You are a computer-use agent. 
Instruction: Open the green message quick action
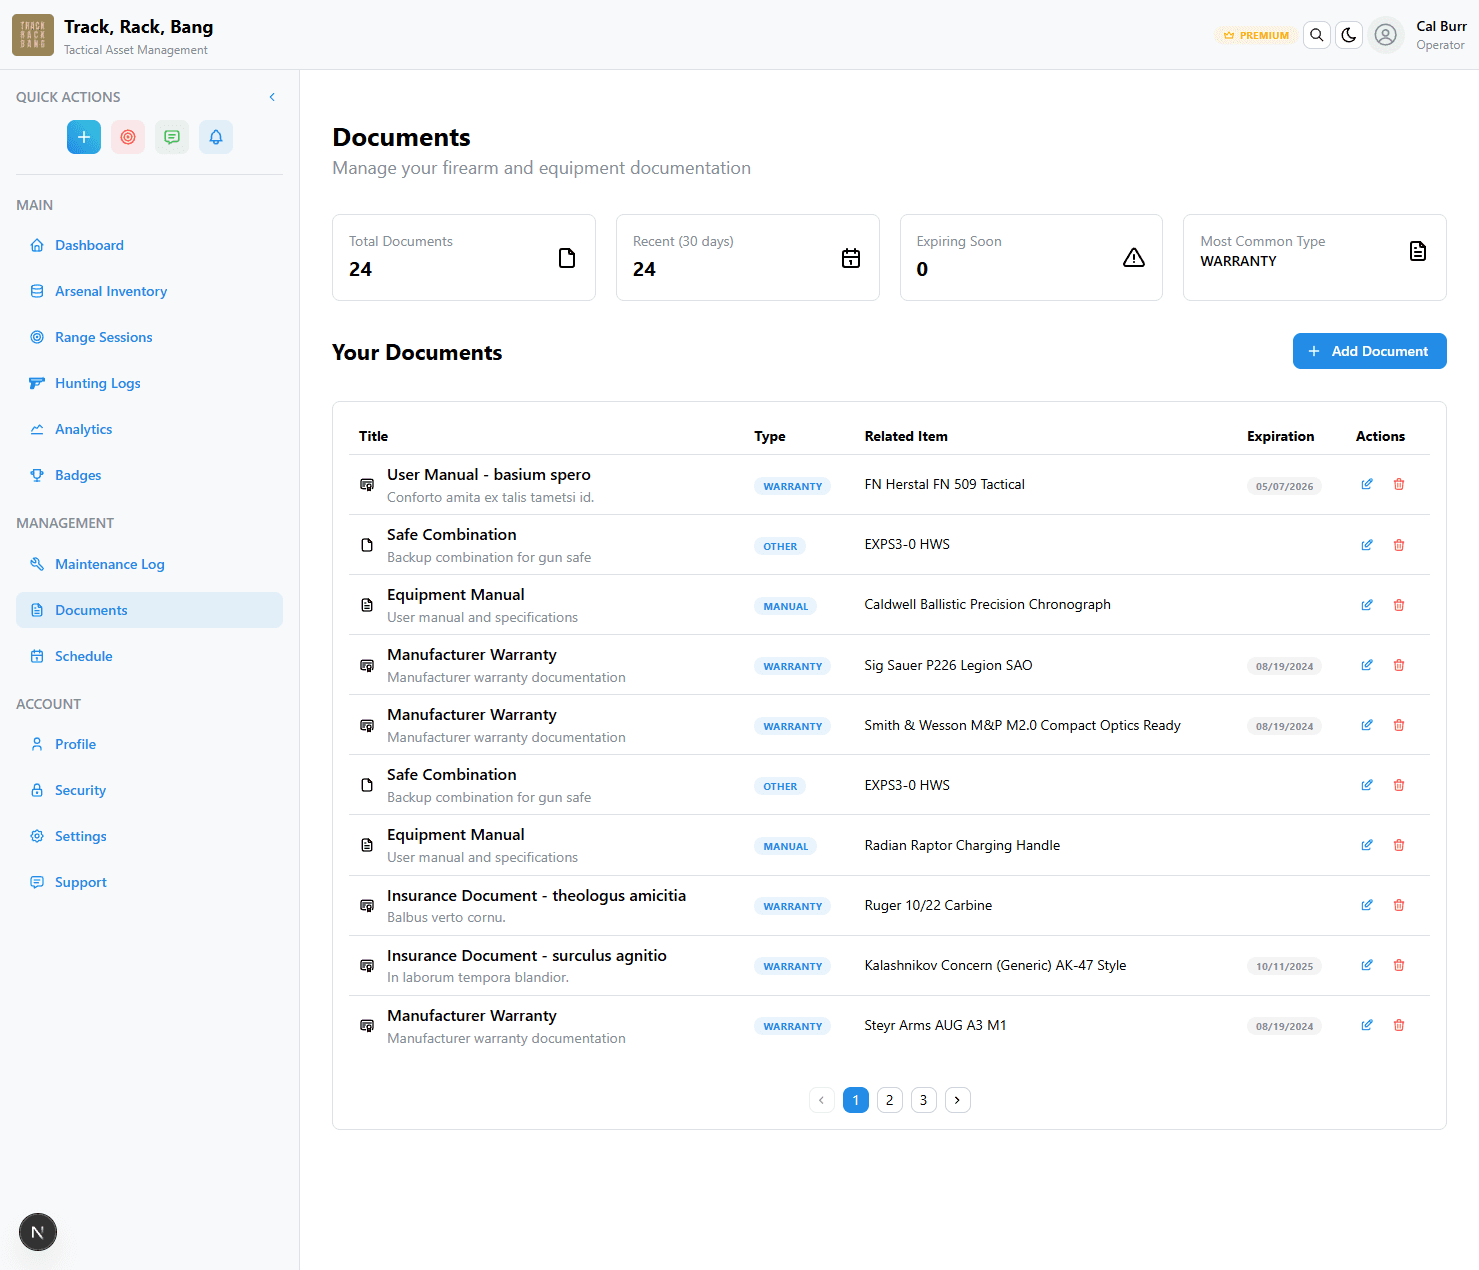(x=172, y=137)
